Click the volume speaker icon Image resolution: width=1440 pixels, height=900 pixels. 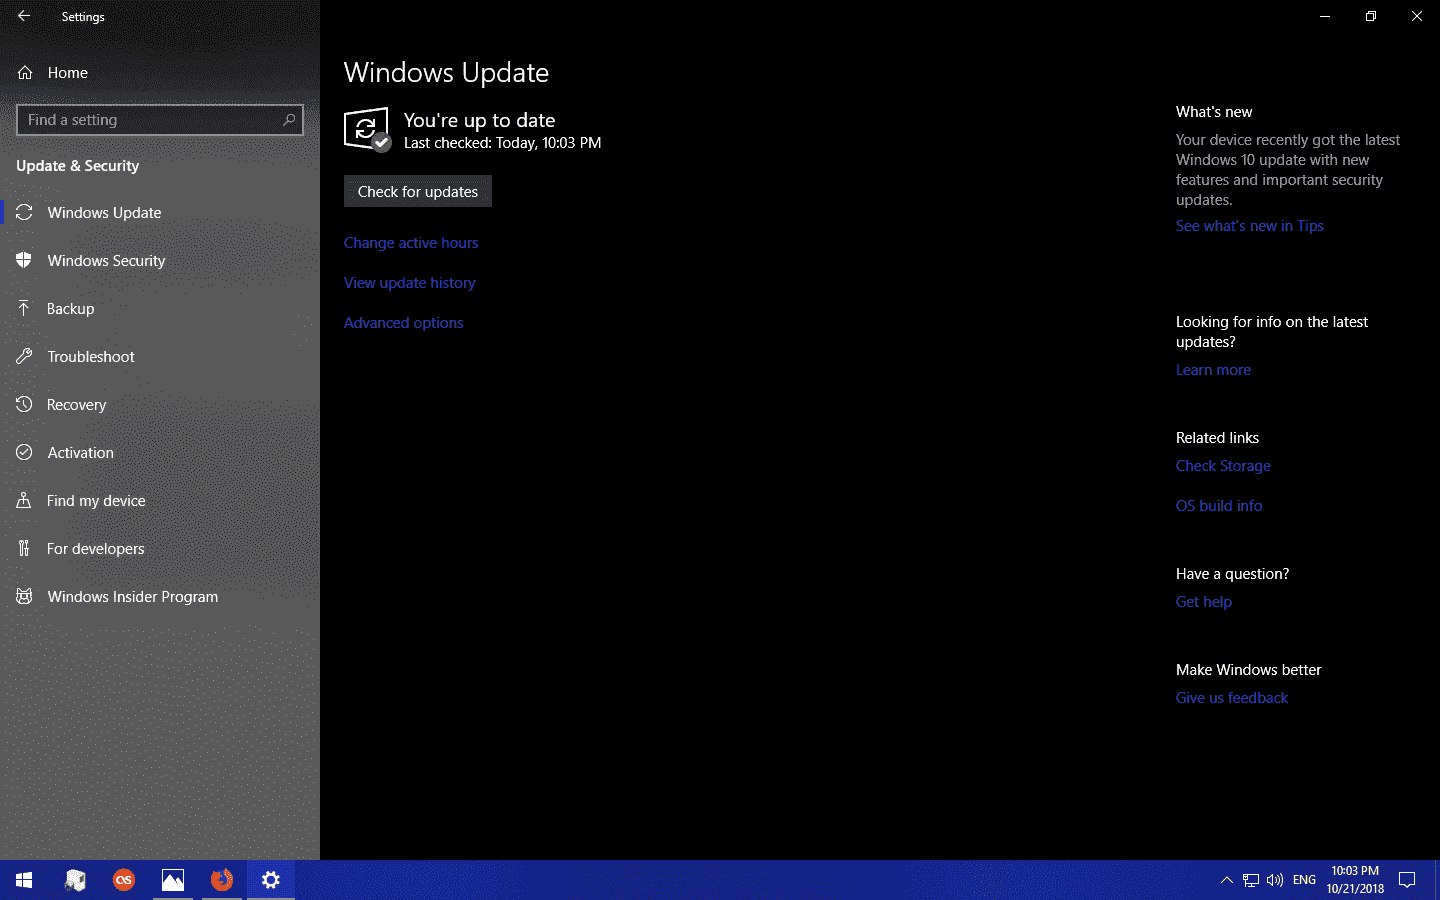pyautogui.click(x=1275, y=880)
